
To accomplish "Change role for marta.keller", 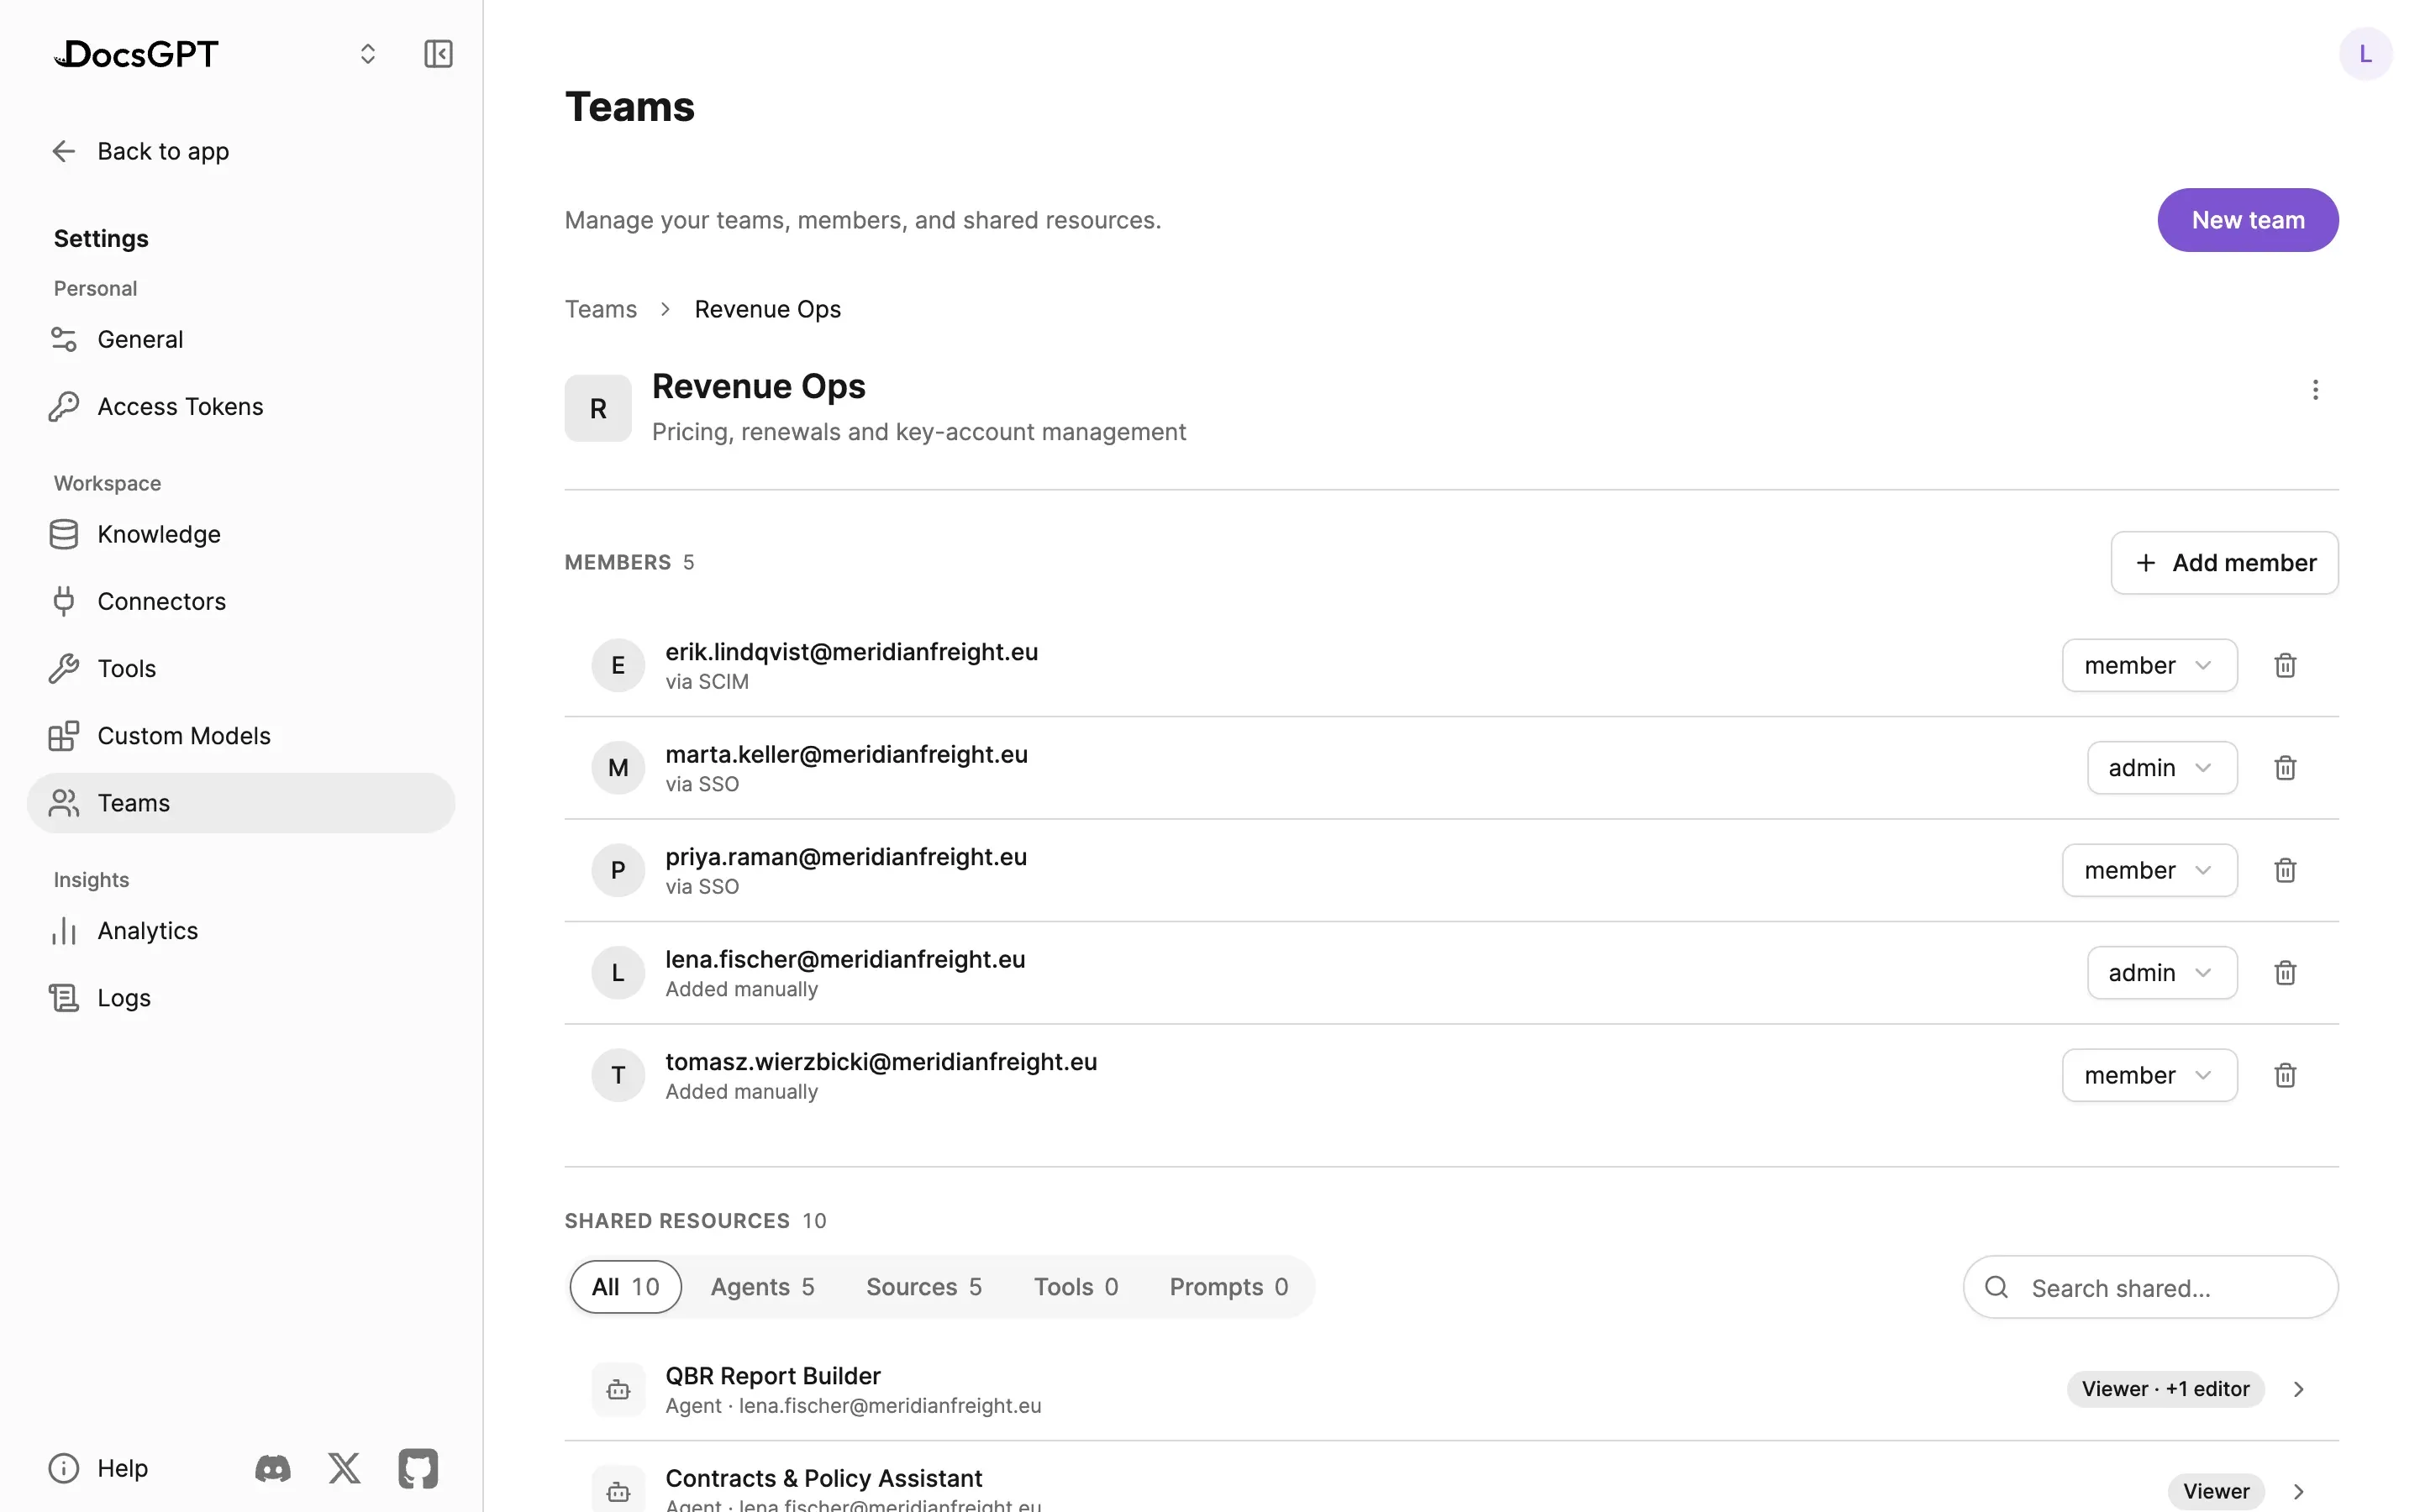I will coord(2161,767).
